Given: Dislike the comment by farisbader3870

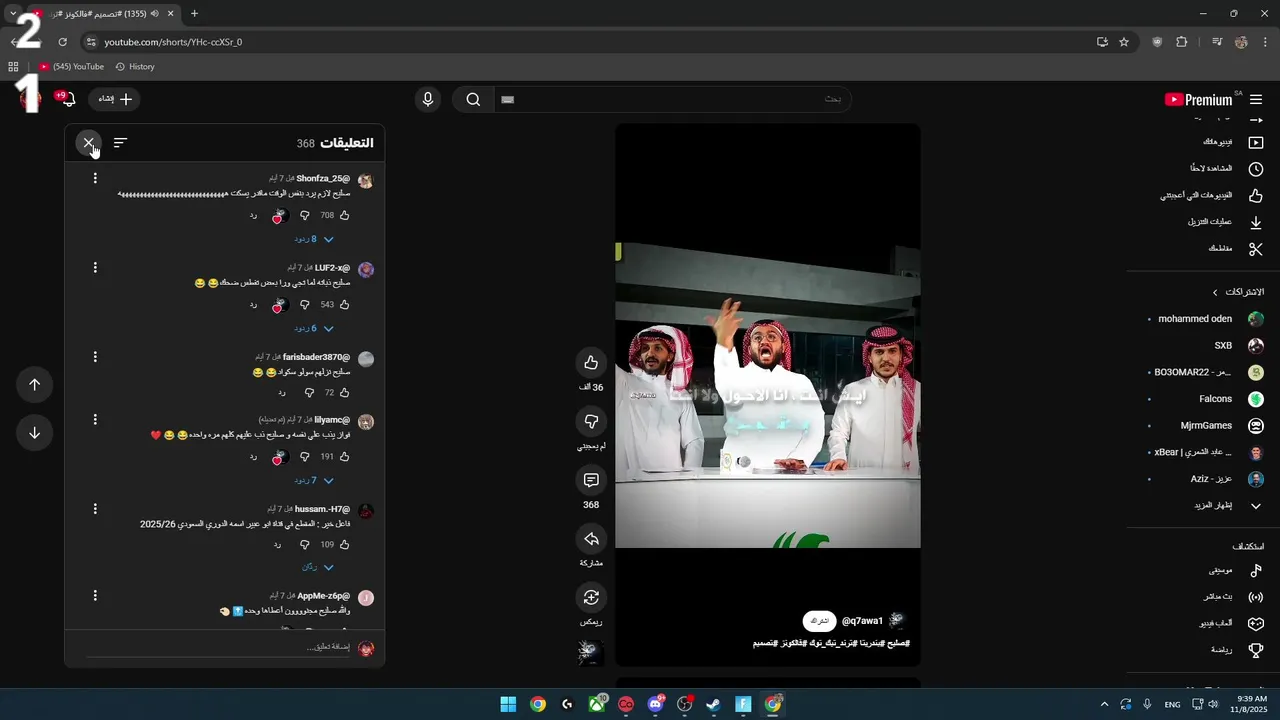Looking at the screenshot, I should [309, 393].
